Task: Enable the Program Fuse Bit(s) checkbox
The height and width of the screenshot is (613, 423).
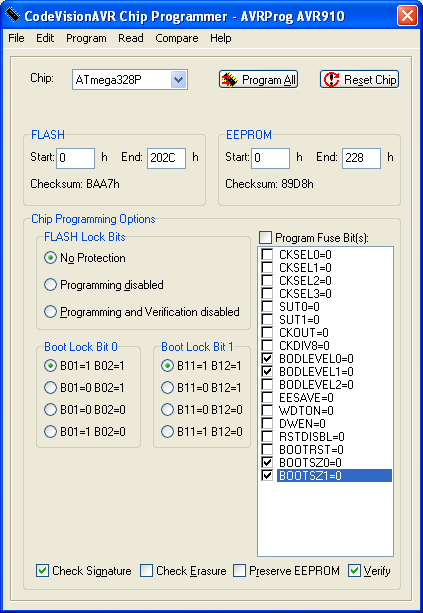Action: pos(265,237)
